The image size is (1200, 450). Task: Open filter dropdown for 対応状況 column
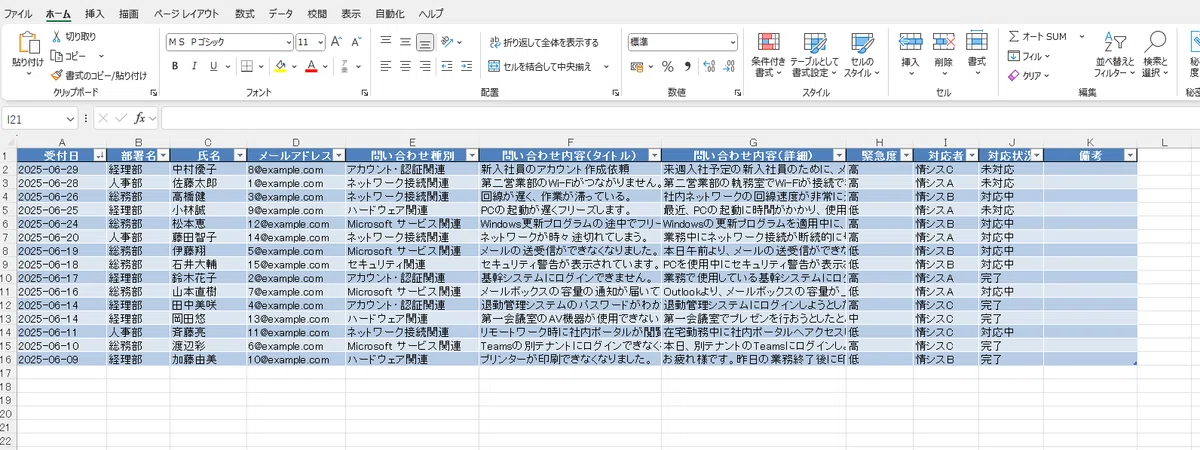1037,156
